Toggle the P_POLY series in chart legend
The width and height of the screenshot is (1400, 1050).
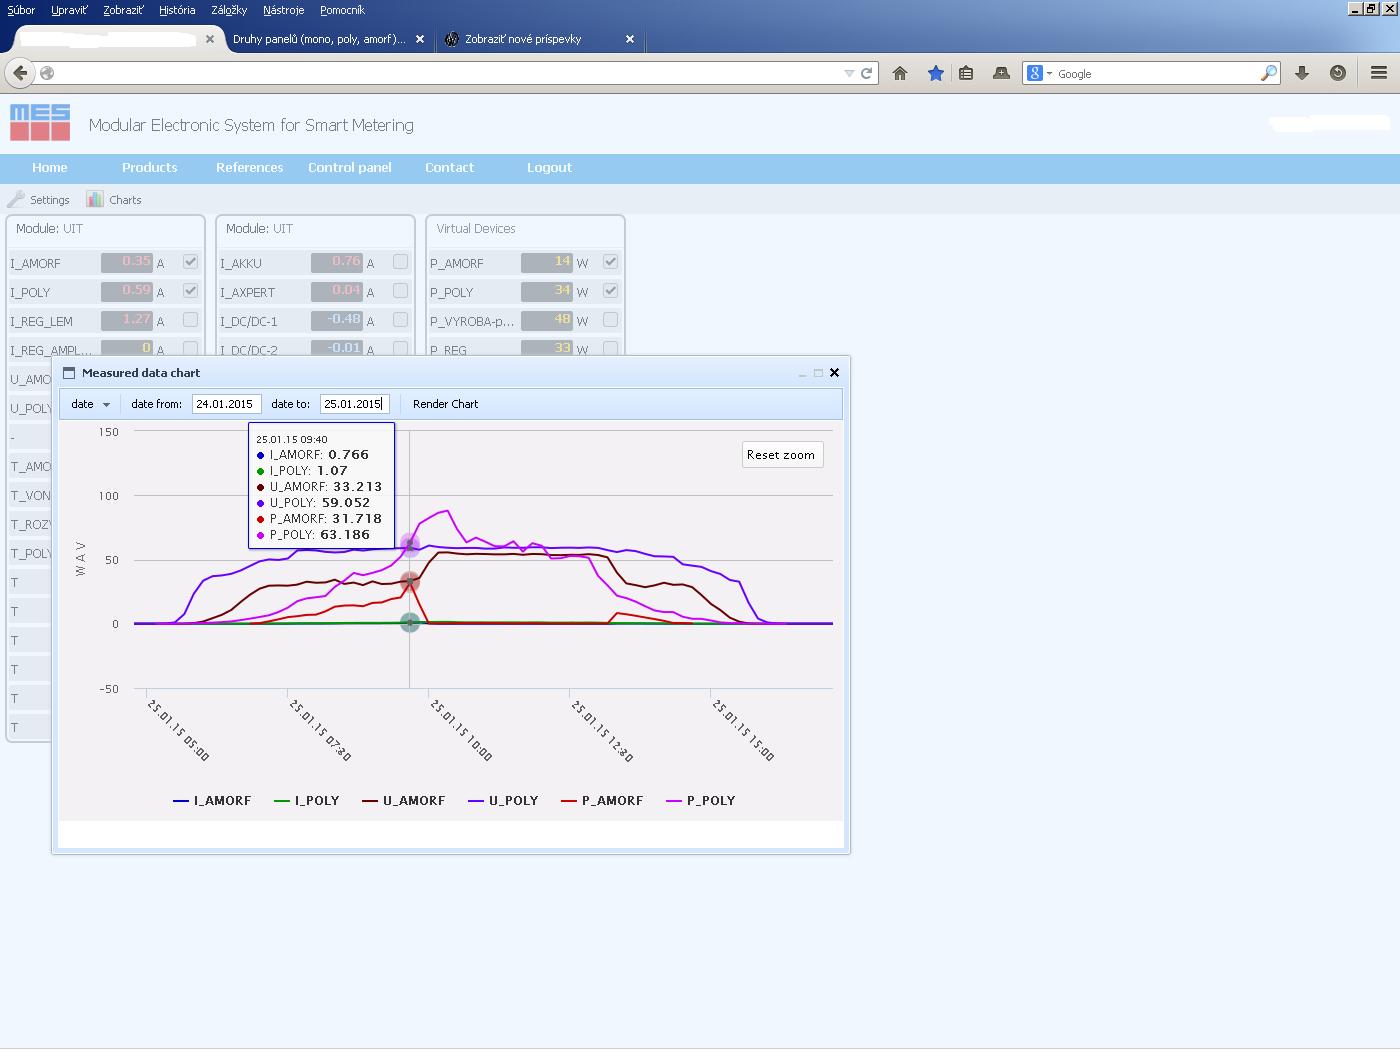(709, 801)
